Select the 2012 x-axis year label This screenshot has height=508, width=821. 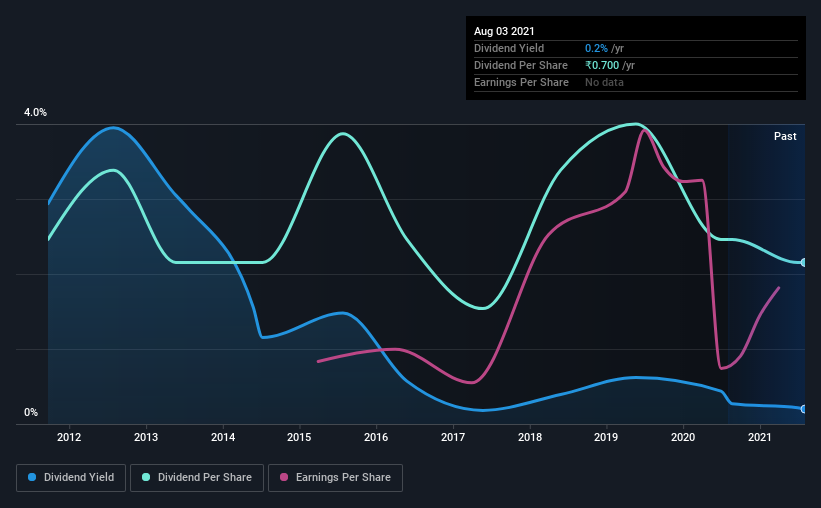69,437
